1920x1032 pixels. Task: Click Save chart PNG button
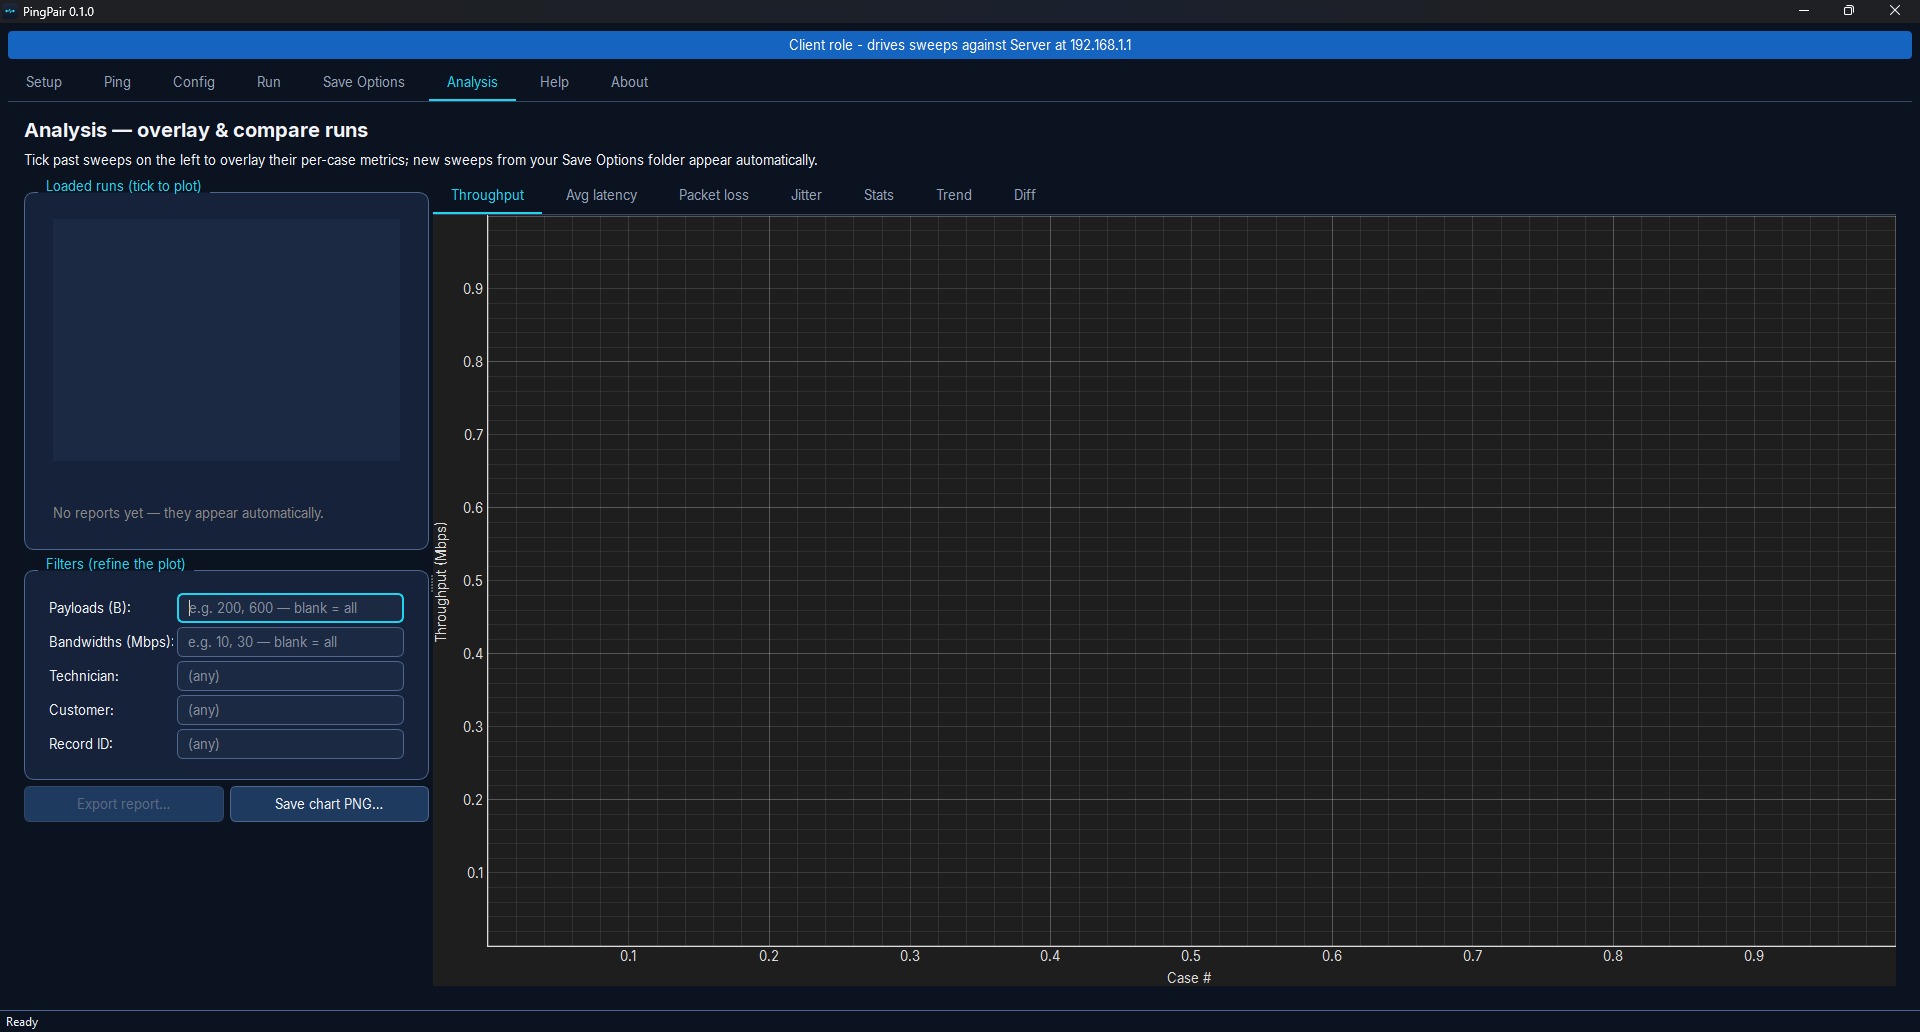329,804
